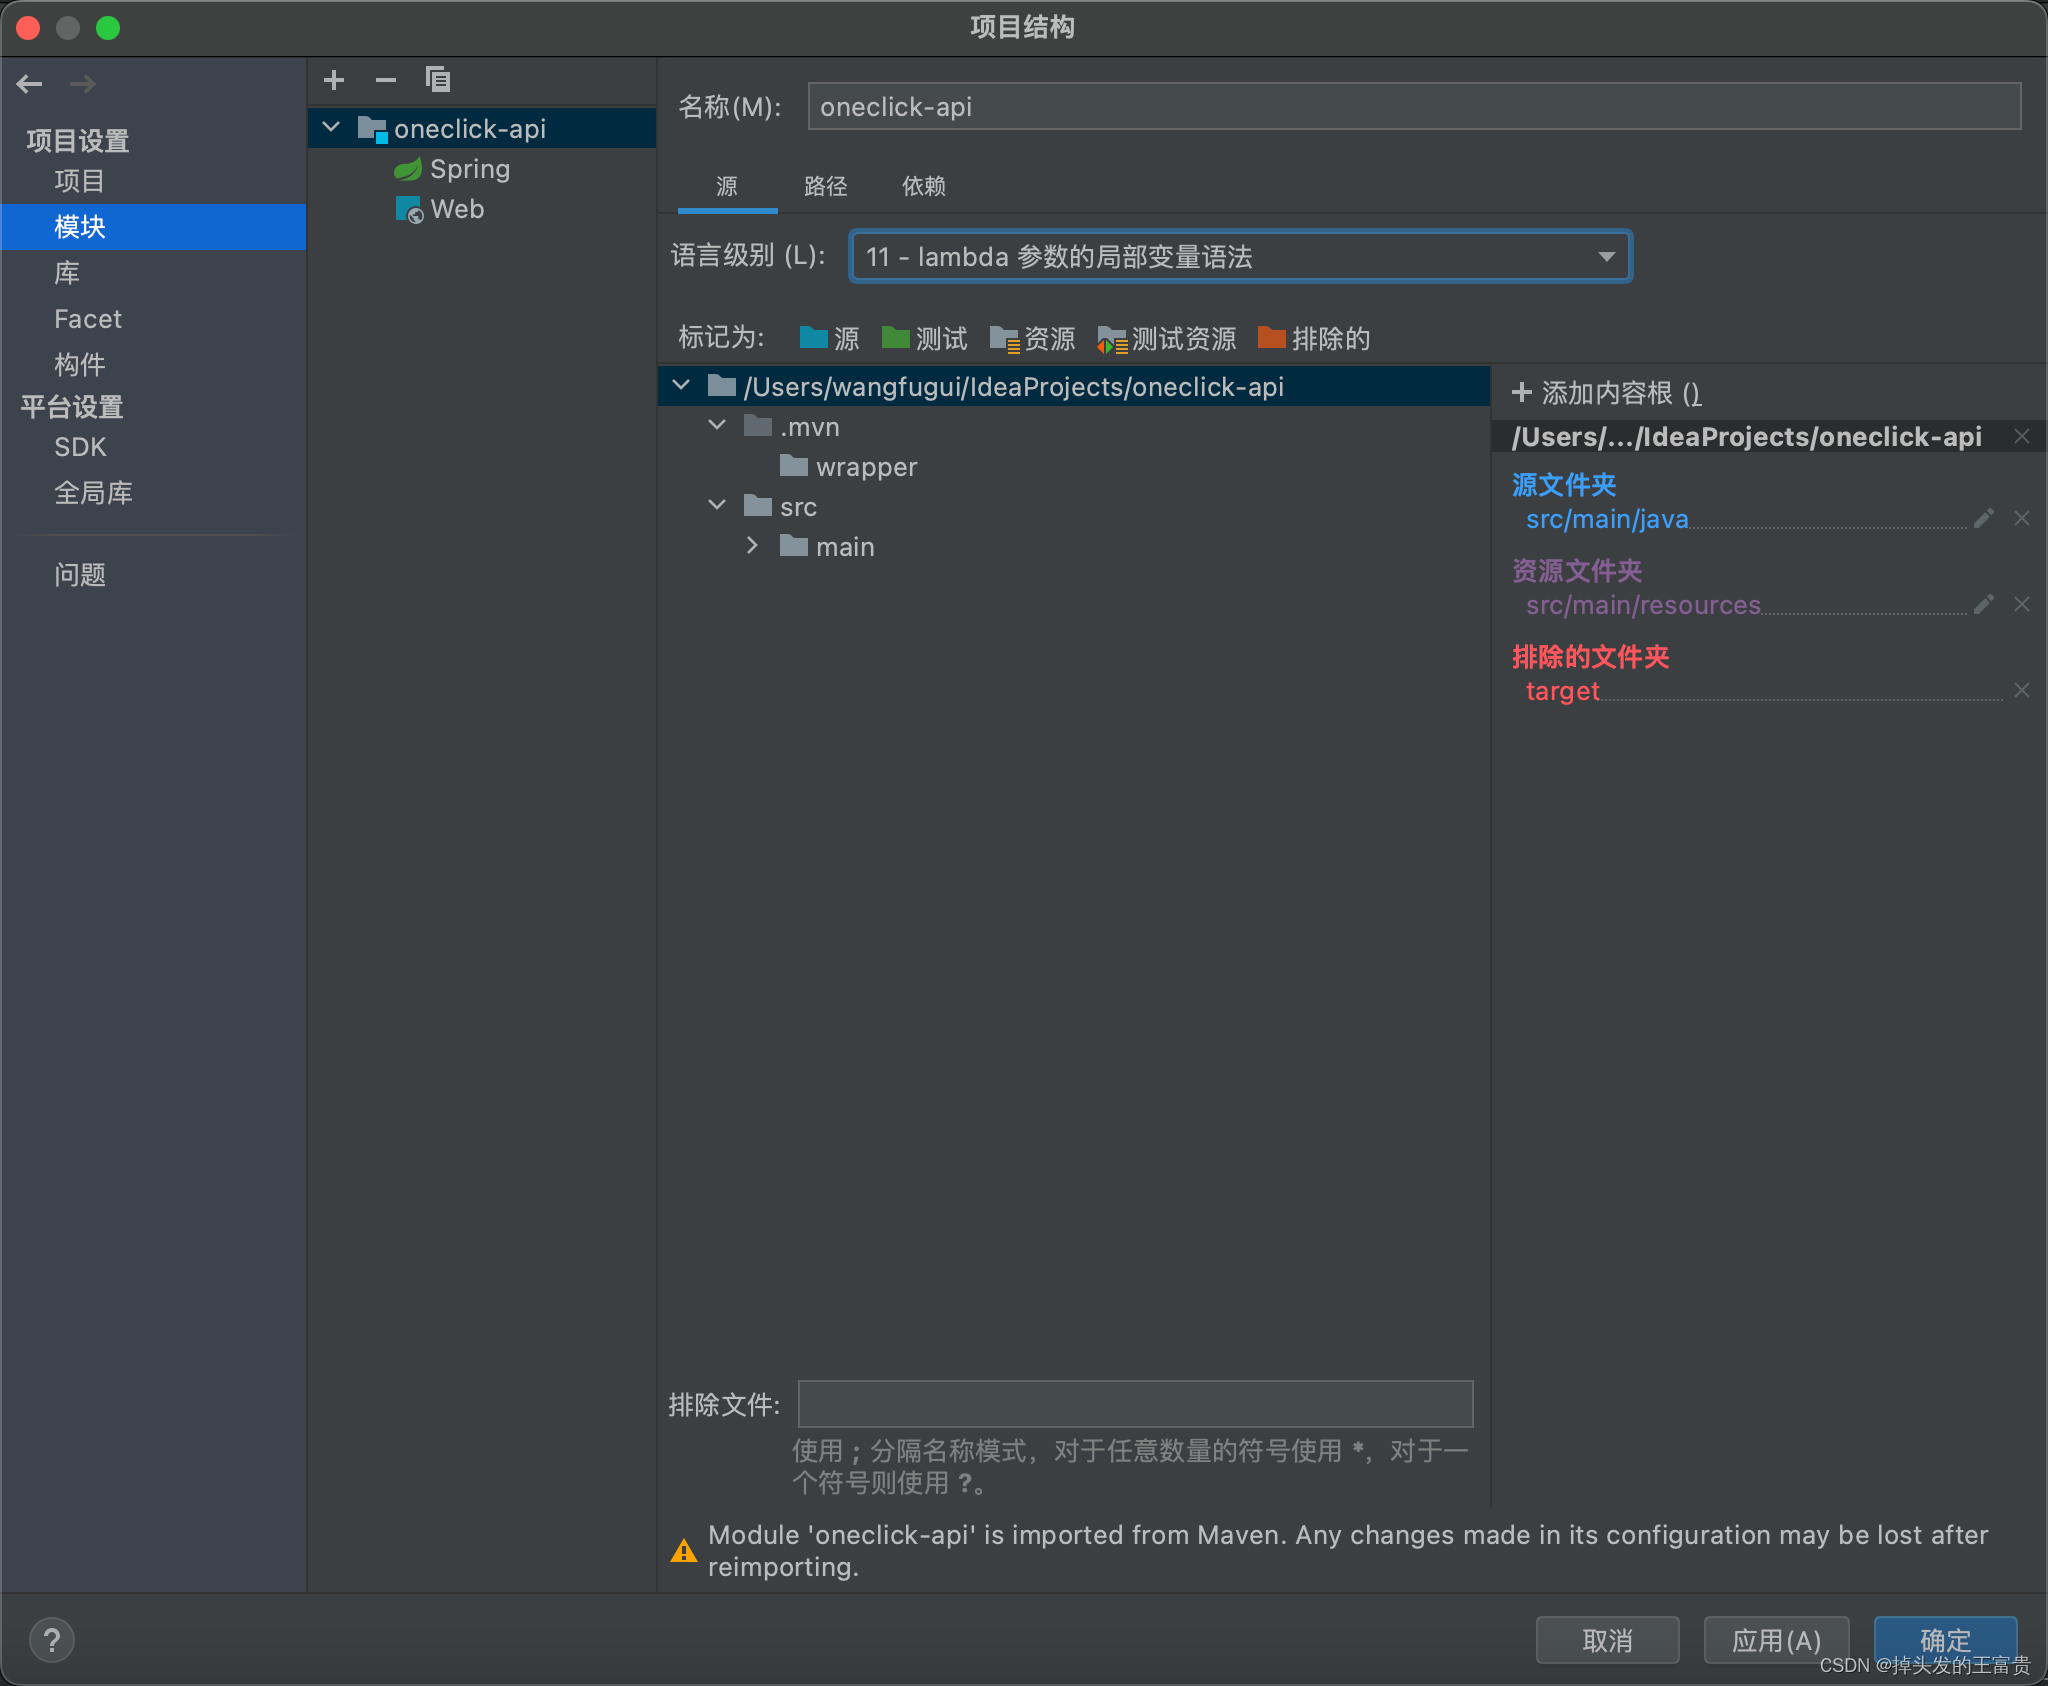Click the 排除文件 exclude files input field
2048x1686 pixels.
[1135, 1404]
